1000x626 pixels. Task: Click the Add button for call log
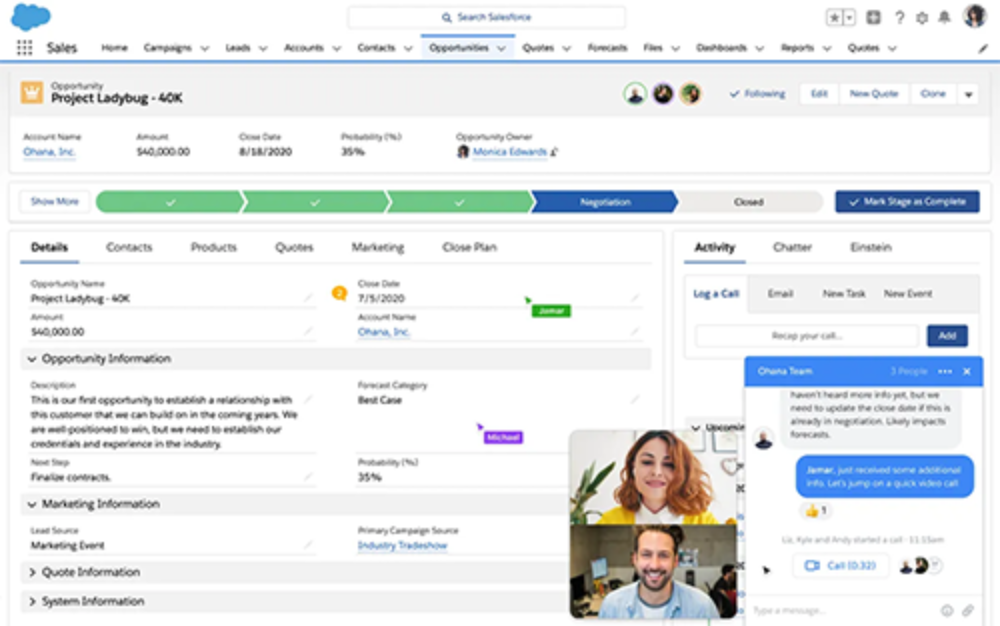point(947,336)
